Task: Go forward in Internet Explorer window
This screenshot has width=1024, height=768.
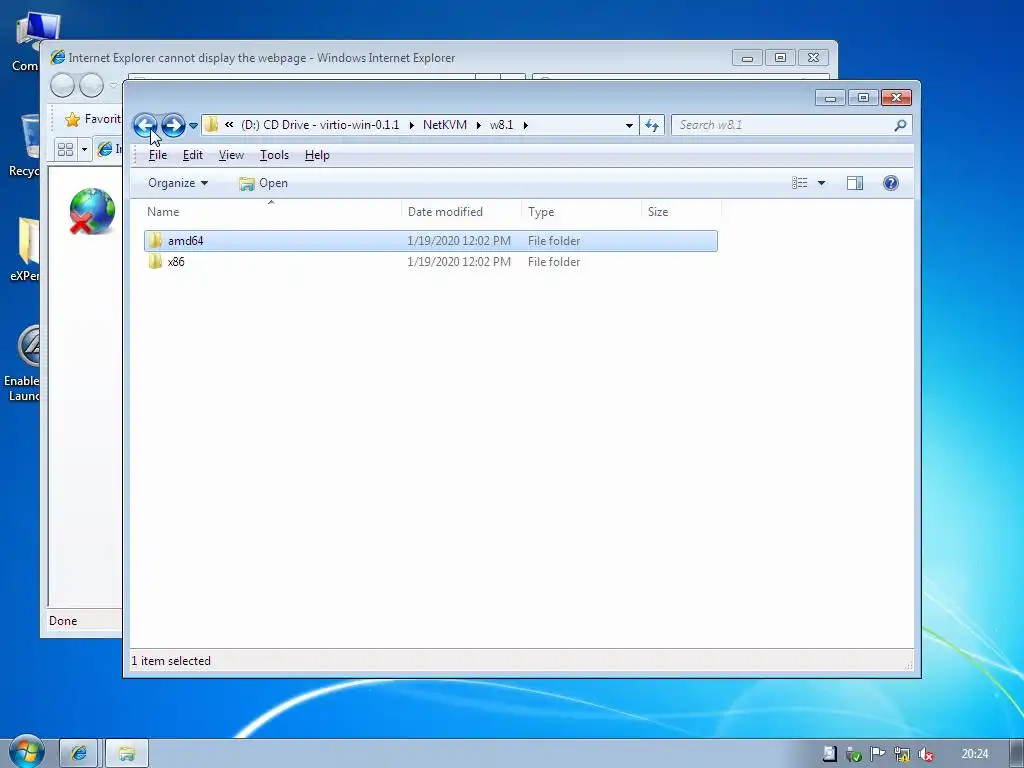Action: pyautogui.click(x=91, y=85)
